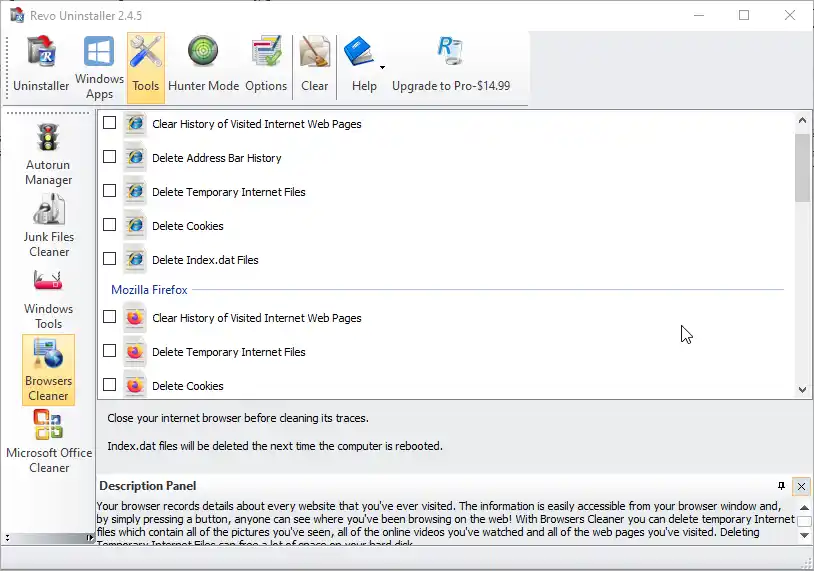Screen dimensions: 814x571
Task: Select the Mozilla Firefox group header
Action: point(149,290)
